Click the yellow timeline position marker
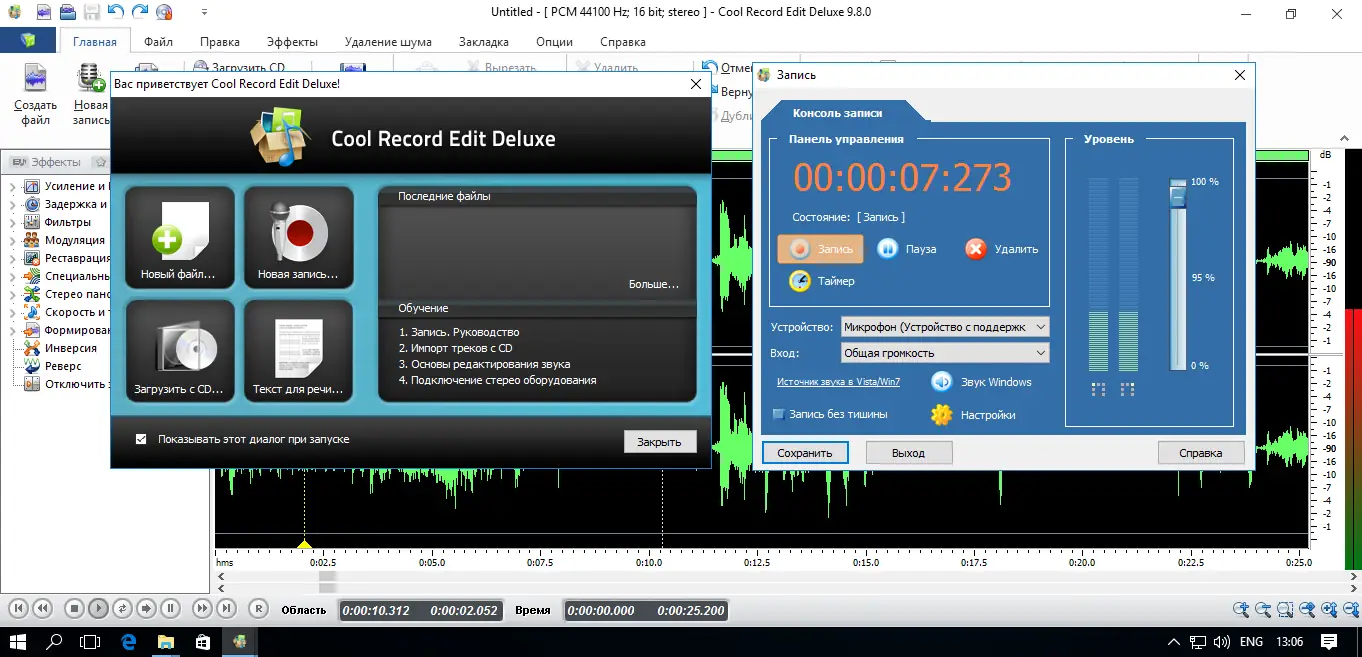 305,544
